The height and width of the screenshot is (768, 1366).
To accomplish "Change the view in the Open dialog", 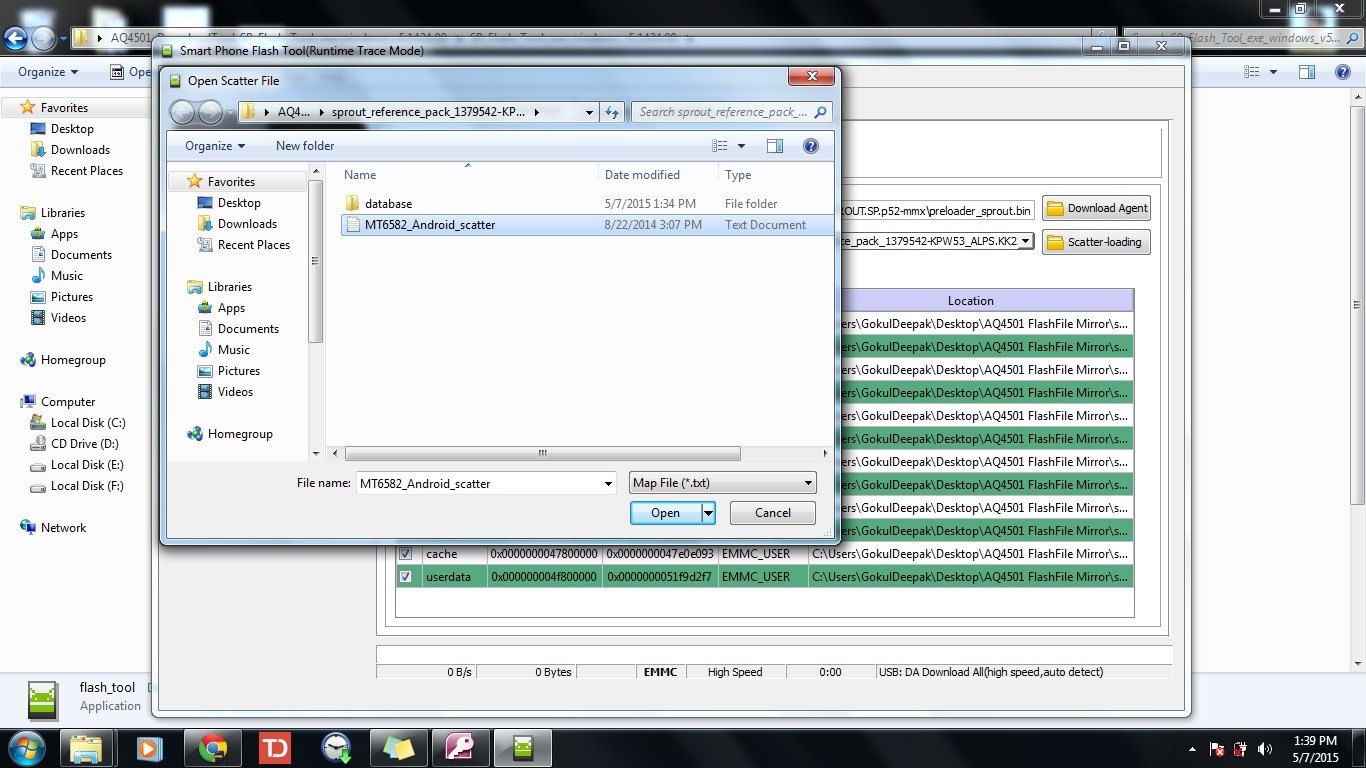I will pyautogui.click(x=720, y=146).
